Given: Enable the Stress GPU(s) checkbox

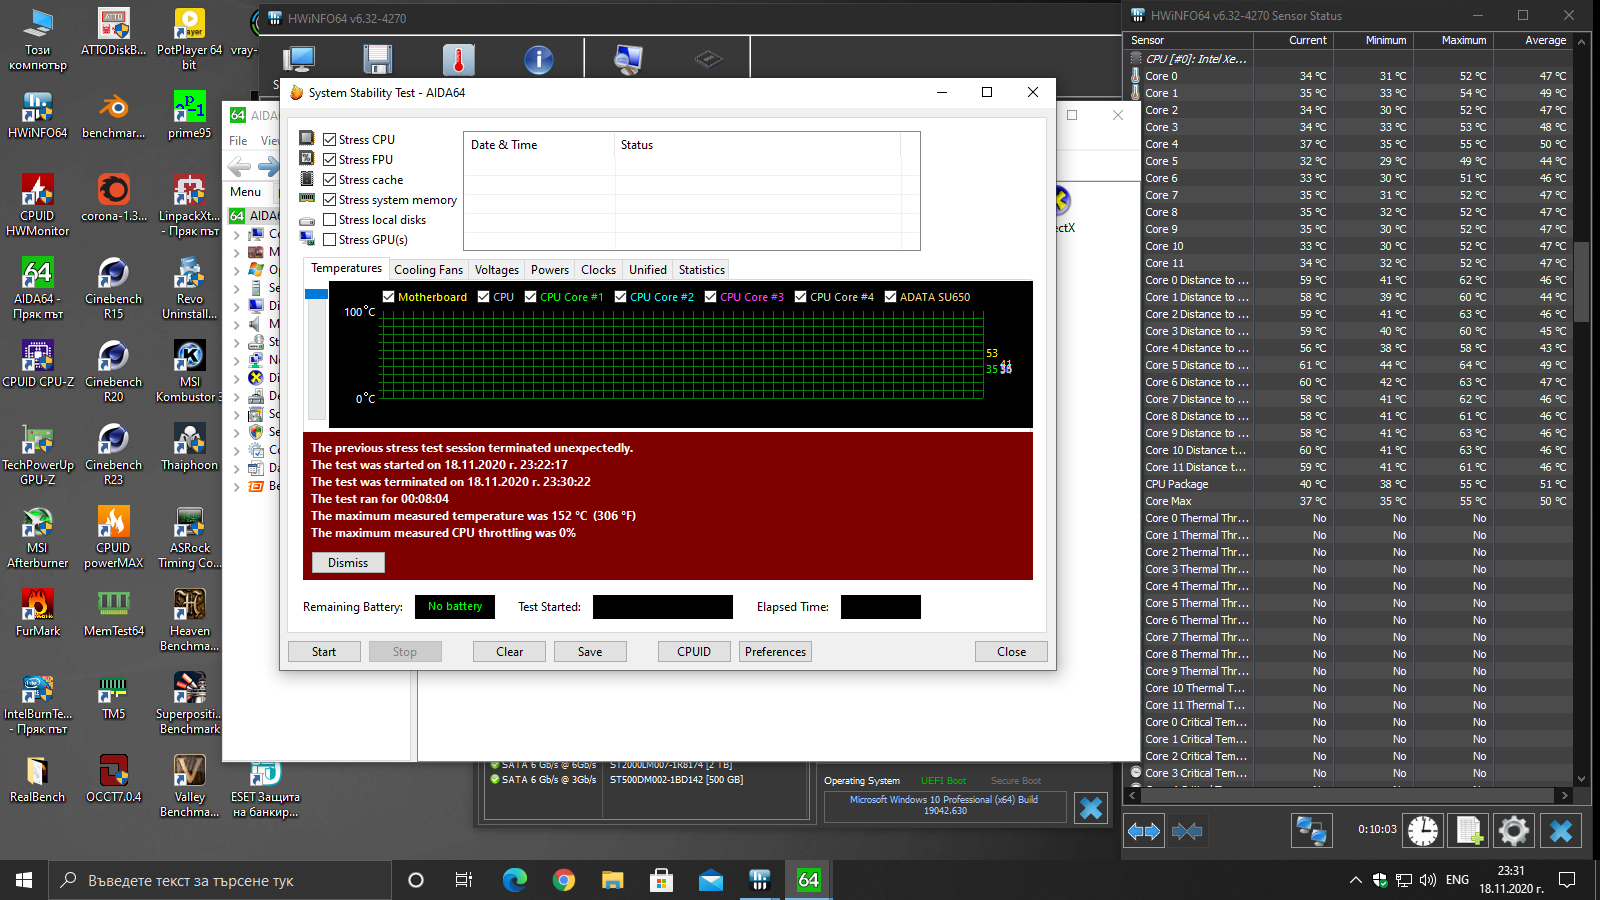Looking at the screenshot, I should (329, 239).
